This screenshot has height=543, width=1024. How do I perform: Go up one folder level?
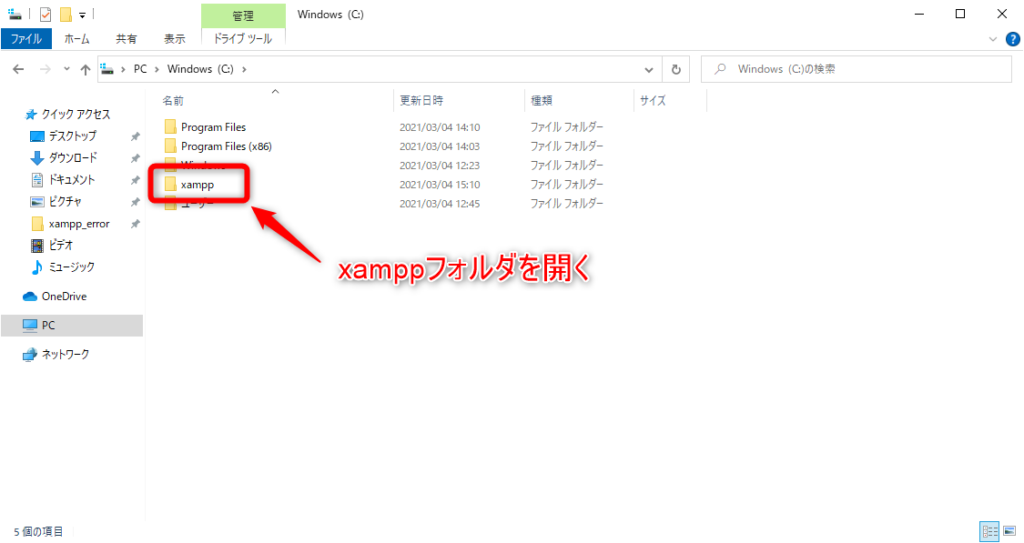coord(85,69)
